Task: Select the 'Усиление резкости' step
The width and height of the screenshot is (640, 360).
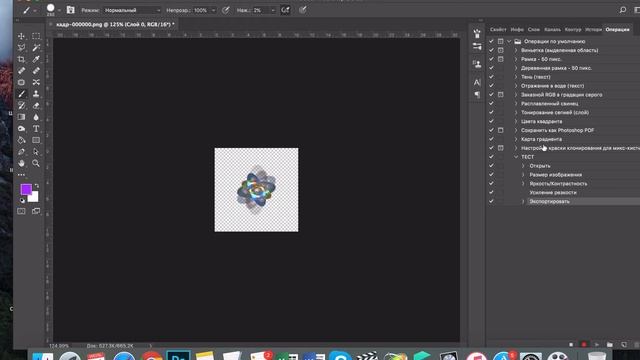Action: (x=553, y=192)
